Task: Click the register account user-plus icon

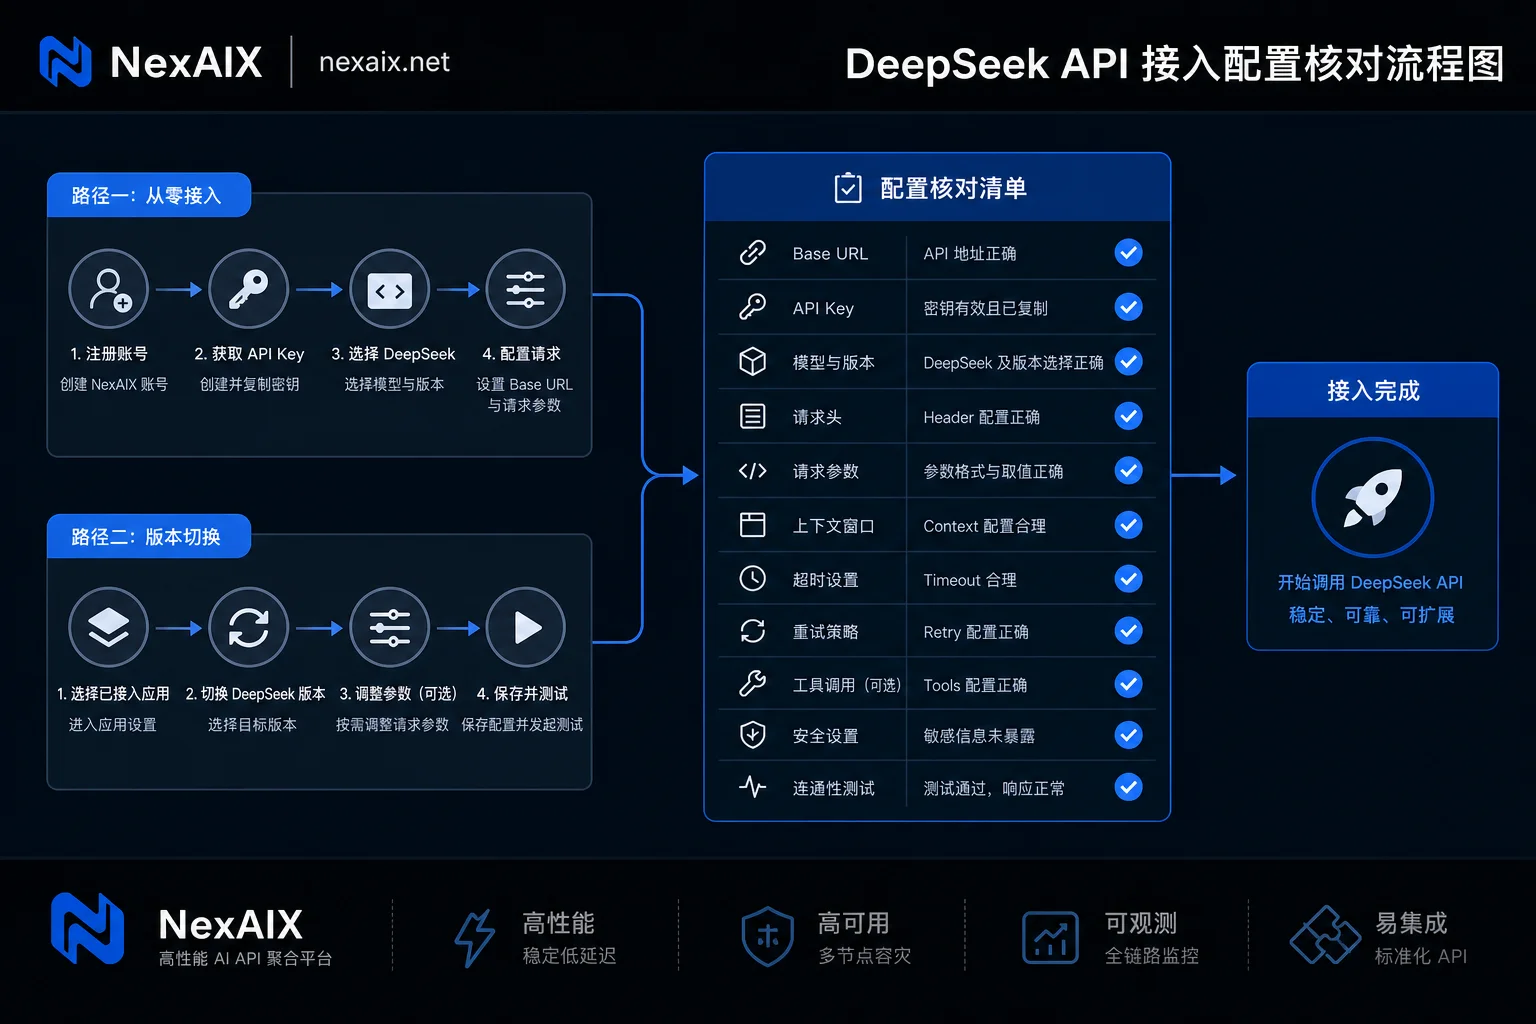Action: 109,289
